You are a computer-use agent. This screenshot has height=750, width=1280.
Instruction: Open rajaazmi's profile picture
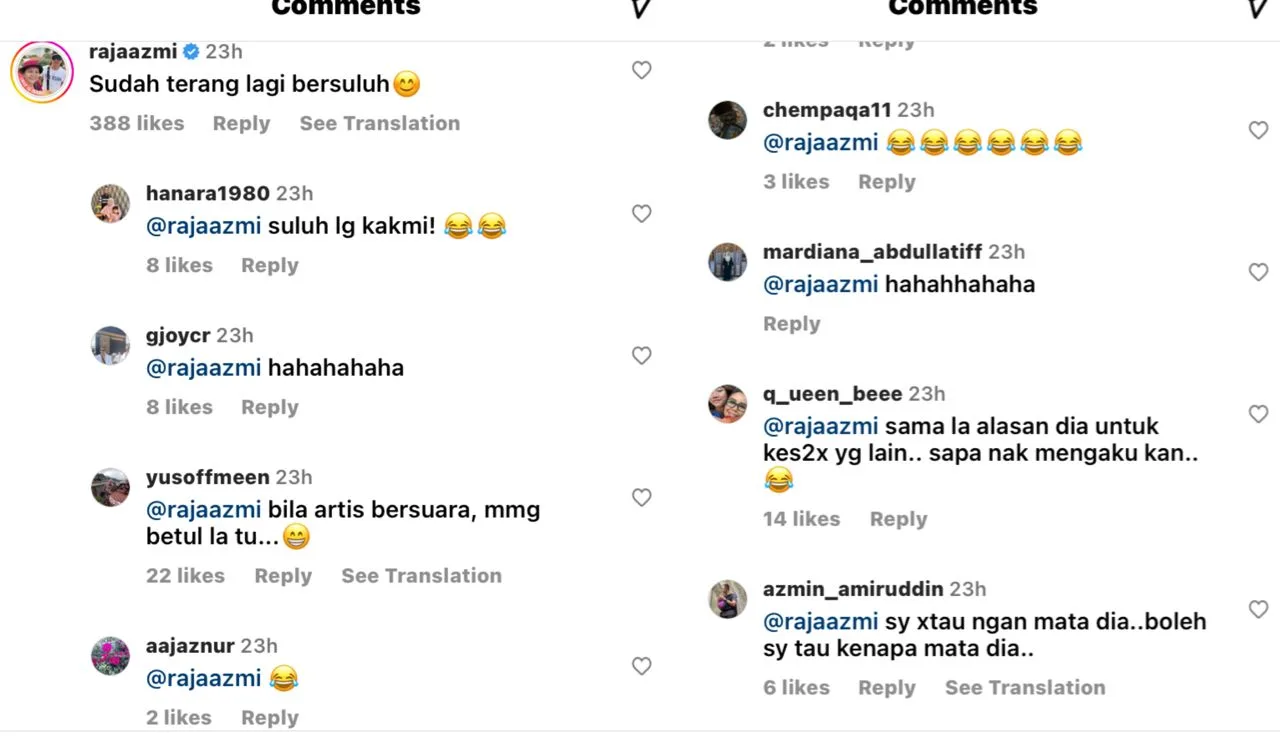coord(42,73)
